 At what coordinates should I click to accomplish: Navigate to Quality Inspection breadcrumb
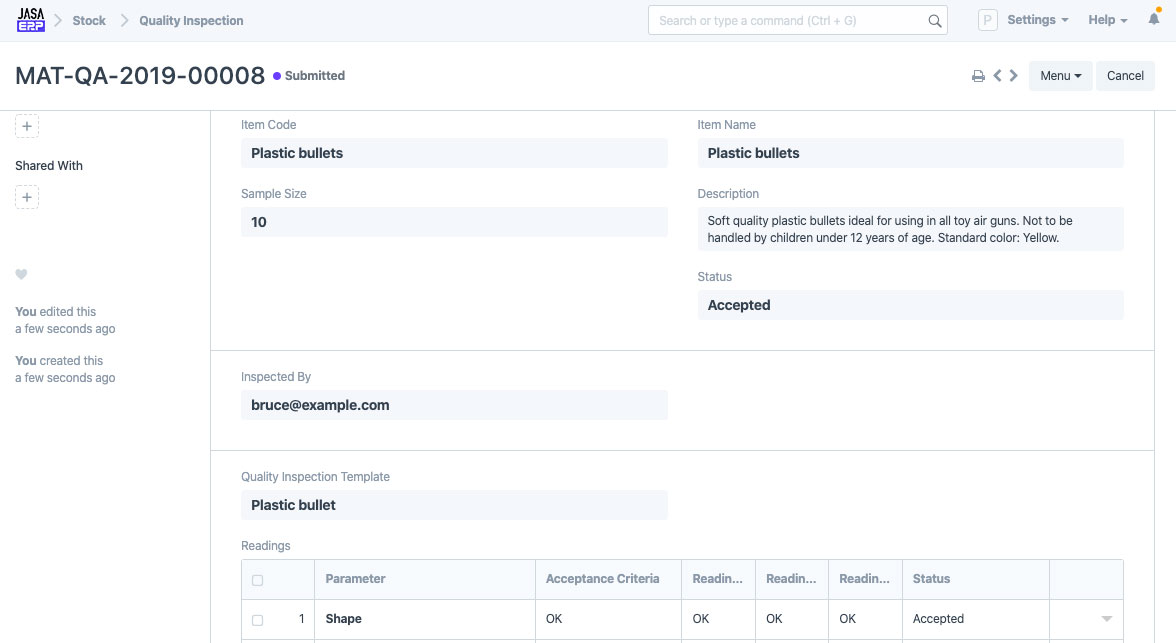click(191, 20)
